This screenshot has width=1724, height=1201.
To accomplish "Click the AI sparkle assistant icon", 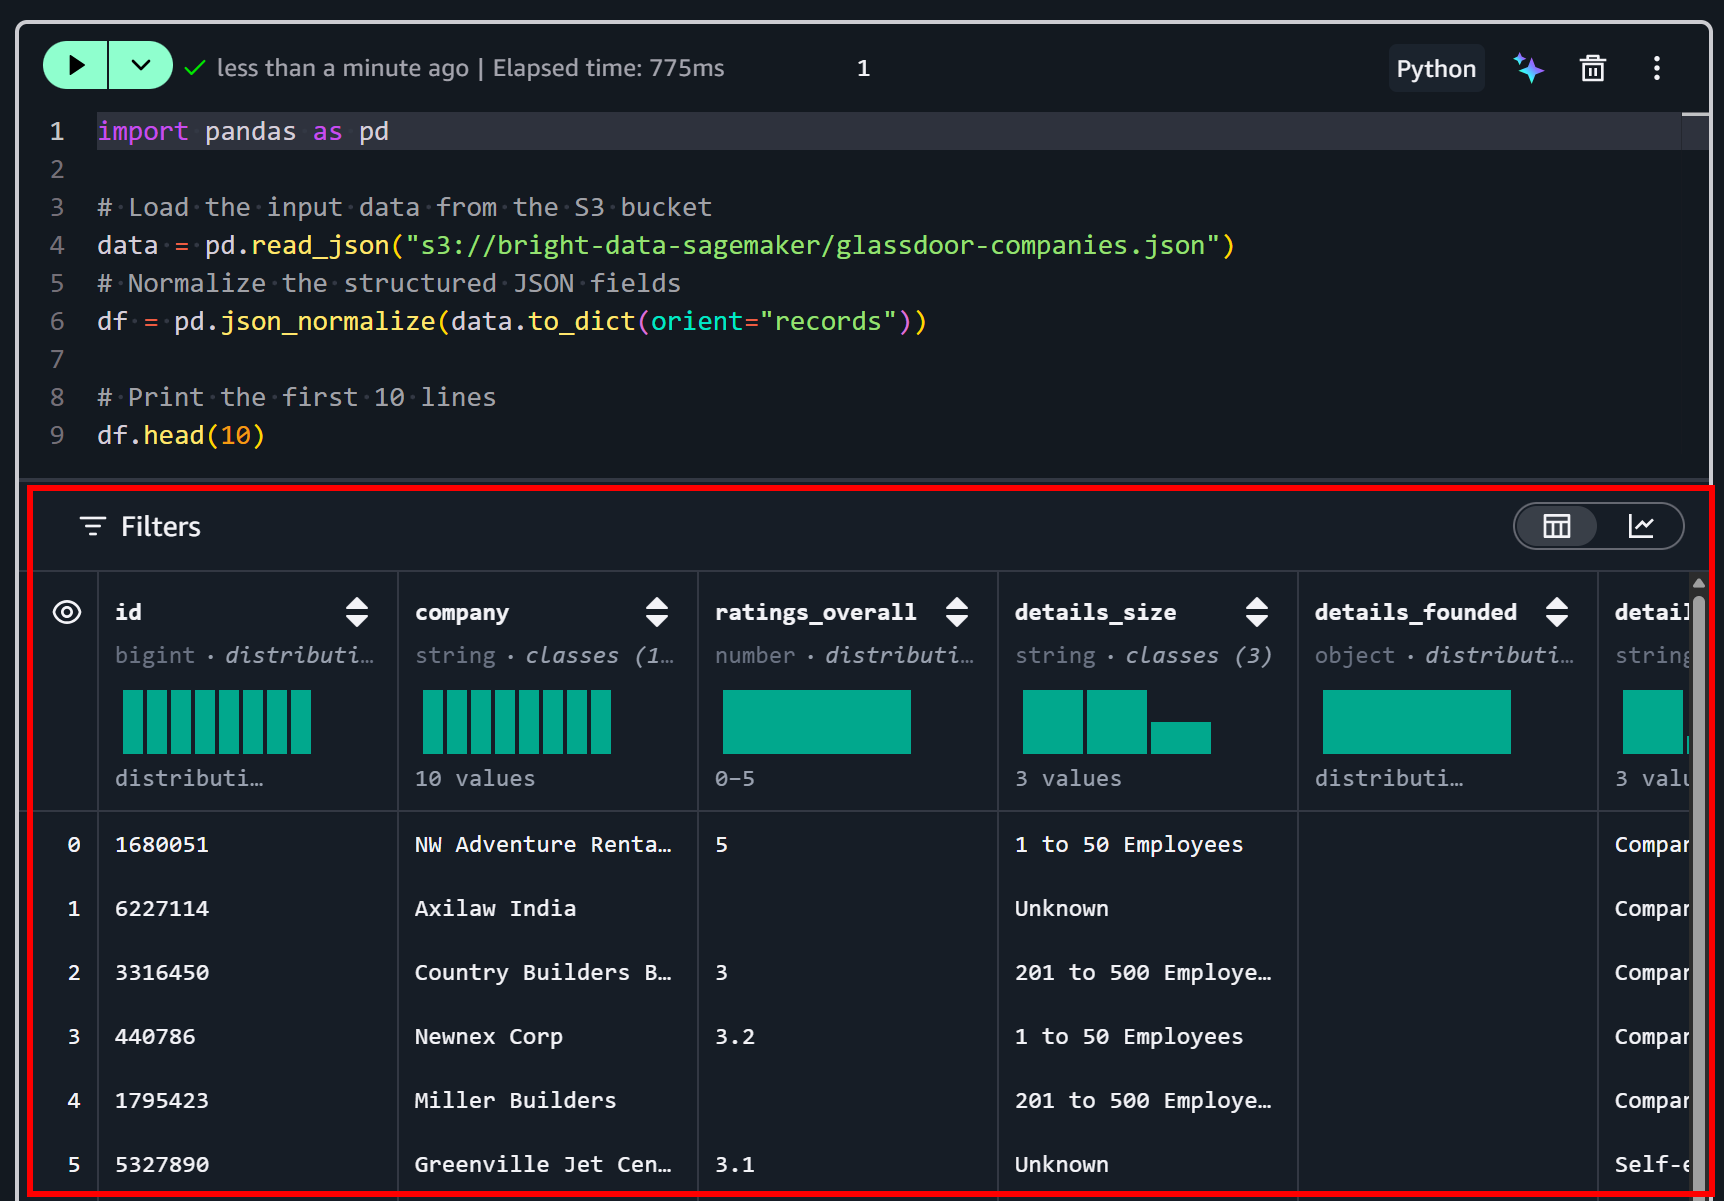I will coord(1528,68).
